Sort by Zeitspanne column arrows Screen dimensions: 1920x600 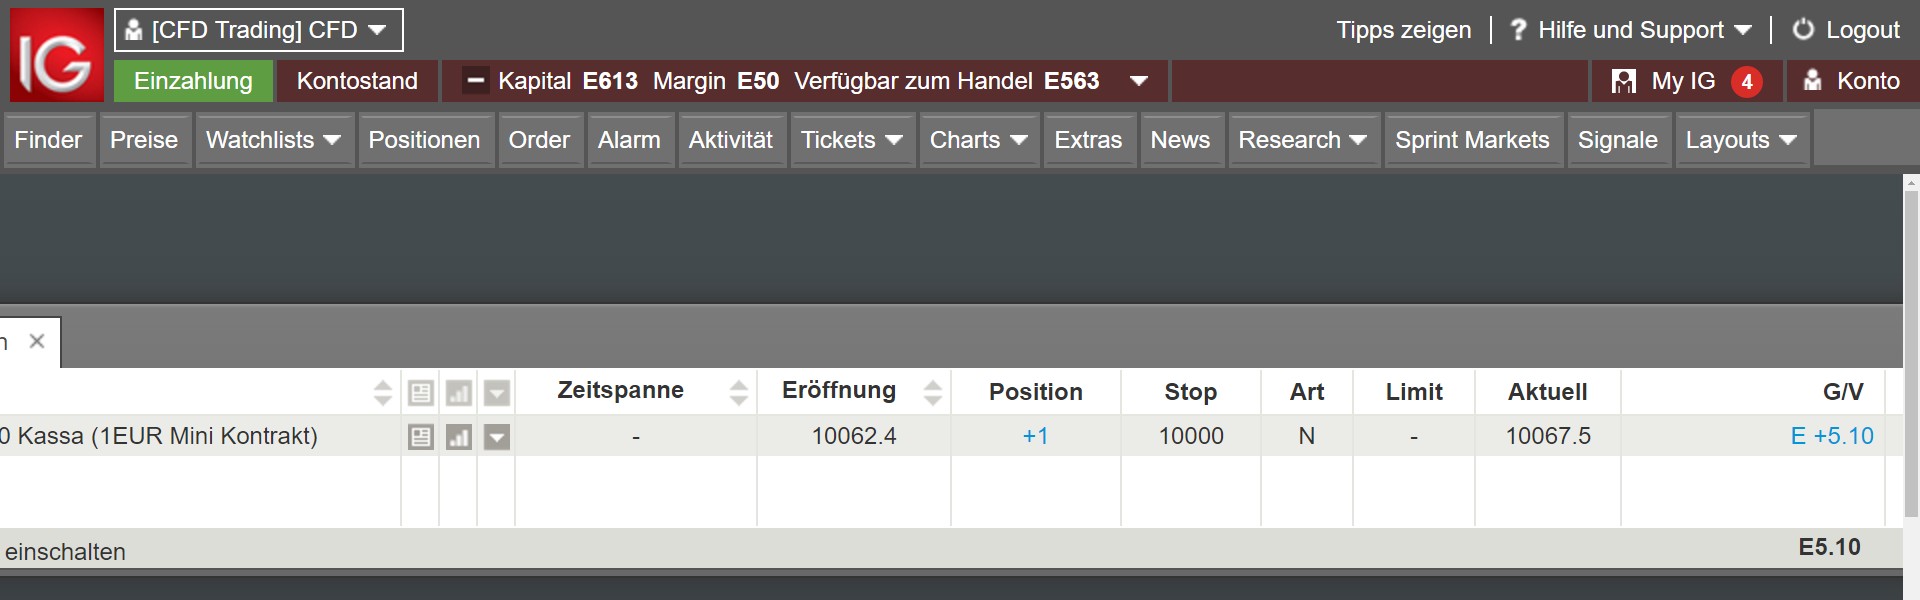pyautogui.click(x=739, y=392)
